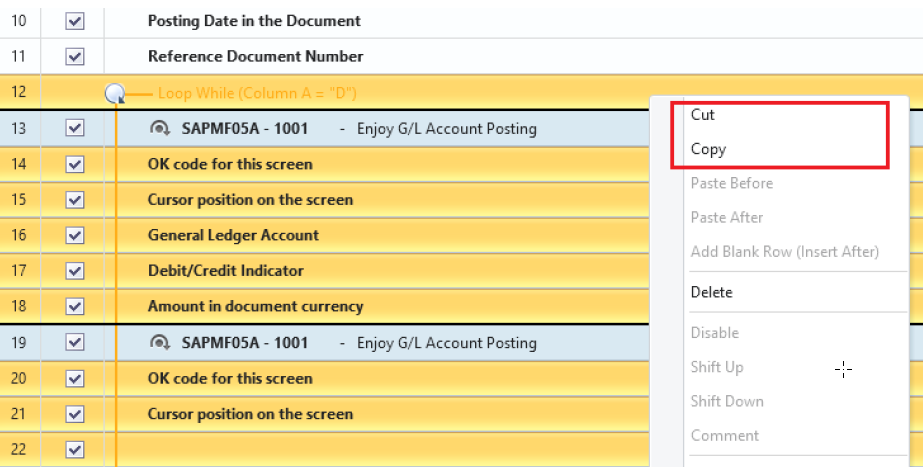Click the loop icon on row 12
Screen dimensions: 923x467
[116, 94]
